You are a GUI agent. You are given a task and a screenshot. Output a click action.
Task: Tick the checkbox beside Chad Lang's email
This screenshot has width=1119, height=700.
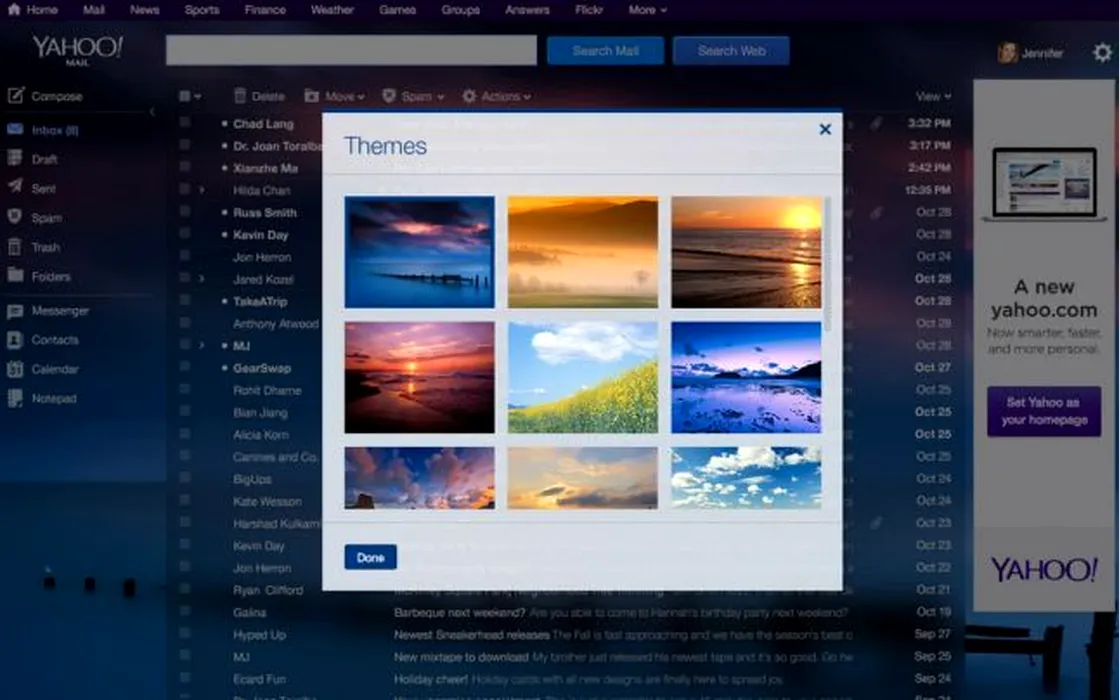coord(185,123)
